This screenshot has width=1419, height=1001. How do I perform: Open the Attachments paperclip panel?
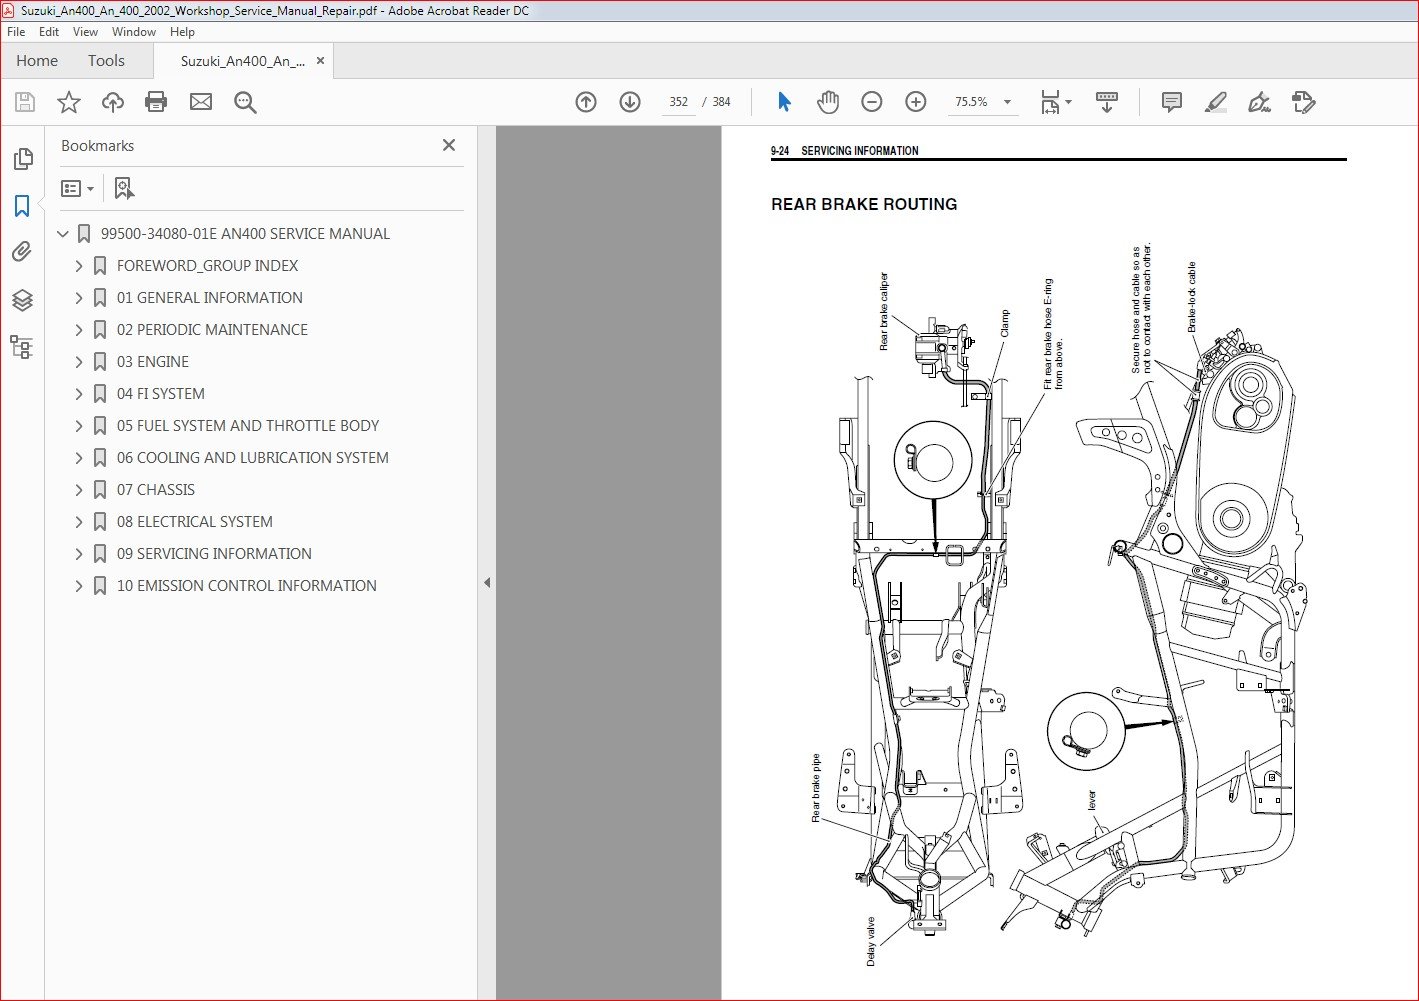pos(22,252)
